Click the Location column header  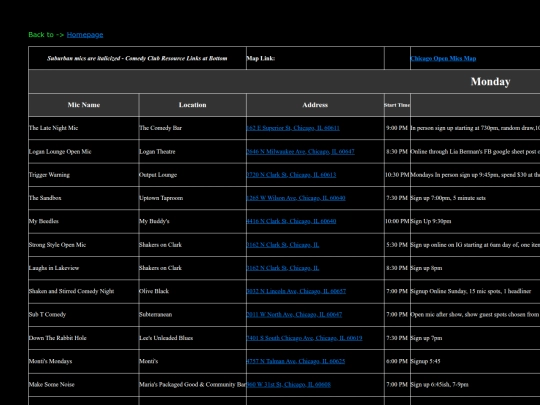(193, 105)
